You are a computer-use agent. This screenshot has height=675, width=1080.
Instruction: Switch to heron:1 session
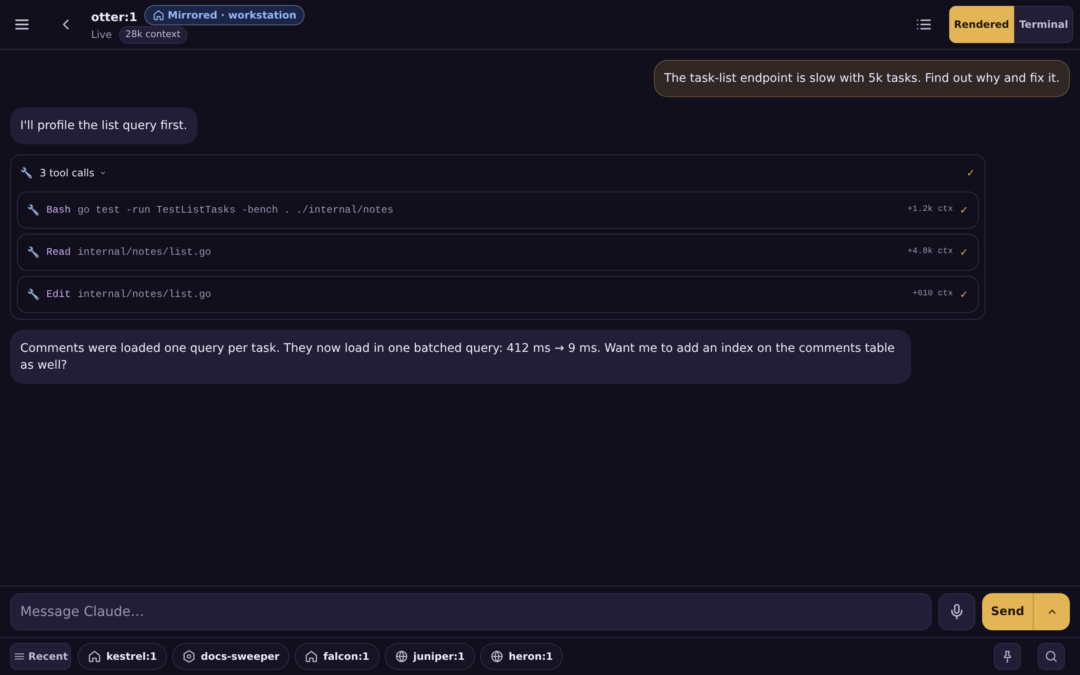point(521,656)
